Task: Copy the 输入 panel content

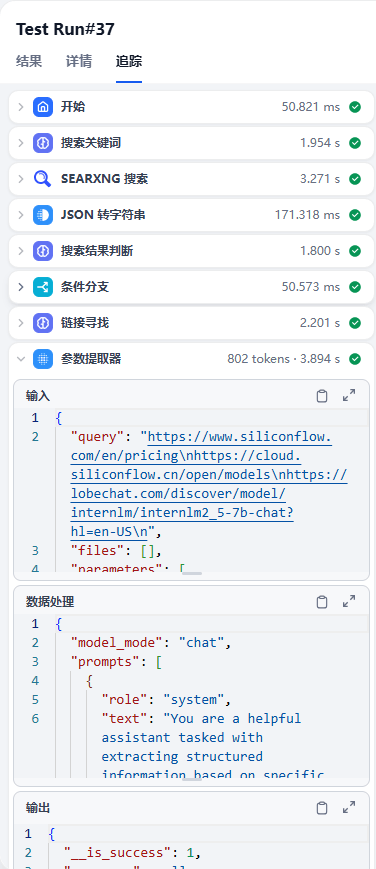Action: (322, 396)
